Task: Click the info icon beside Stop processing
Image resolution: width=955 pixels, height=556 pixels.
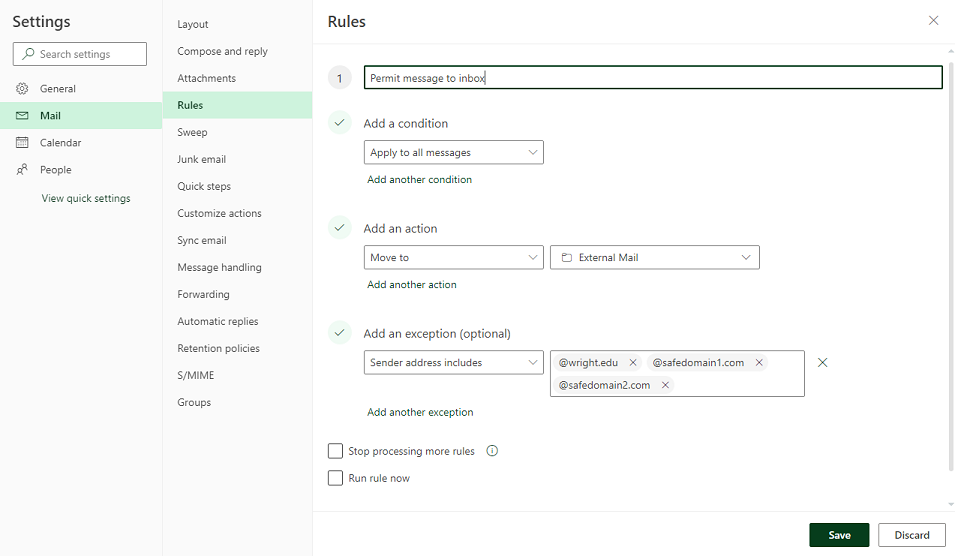Action: tap(492, 451)
